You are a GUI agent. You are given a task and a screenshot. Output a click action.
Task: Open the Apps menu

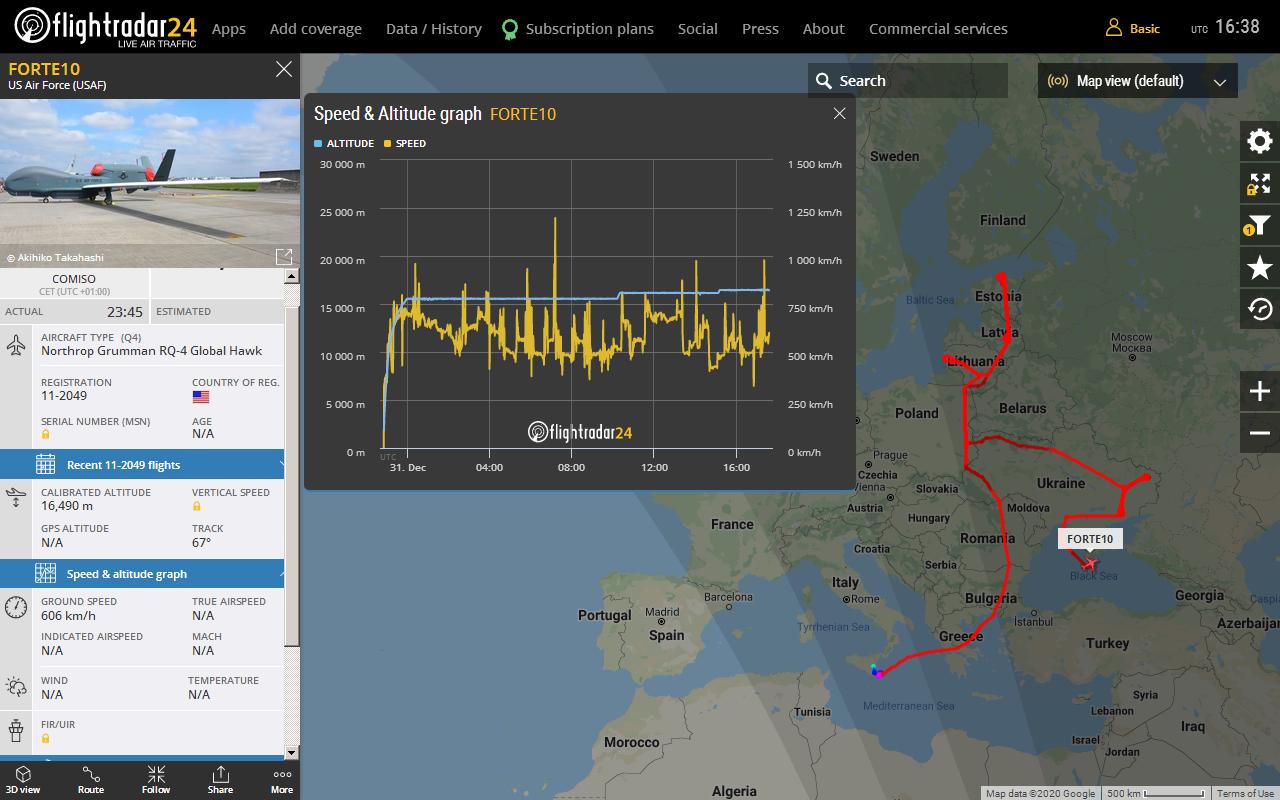pos(229,28)
